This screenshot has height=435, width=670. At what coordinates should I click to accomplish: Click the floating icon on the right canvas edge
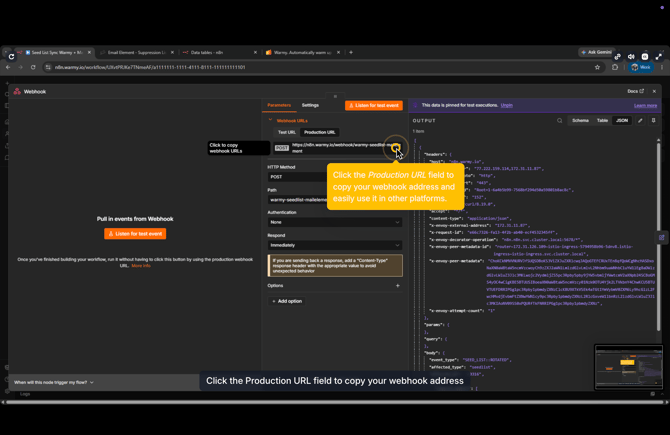coord(661,238)
